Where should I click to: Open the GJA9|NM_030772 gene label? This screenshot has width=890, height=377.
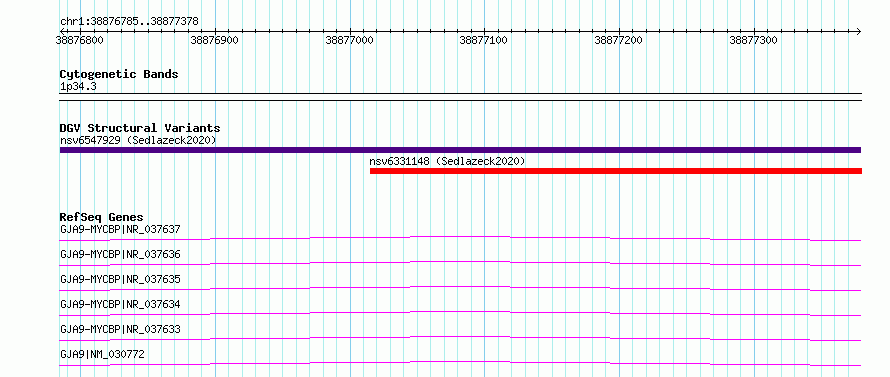(102, 354)
